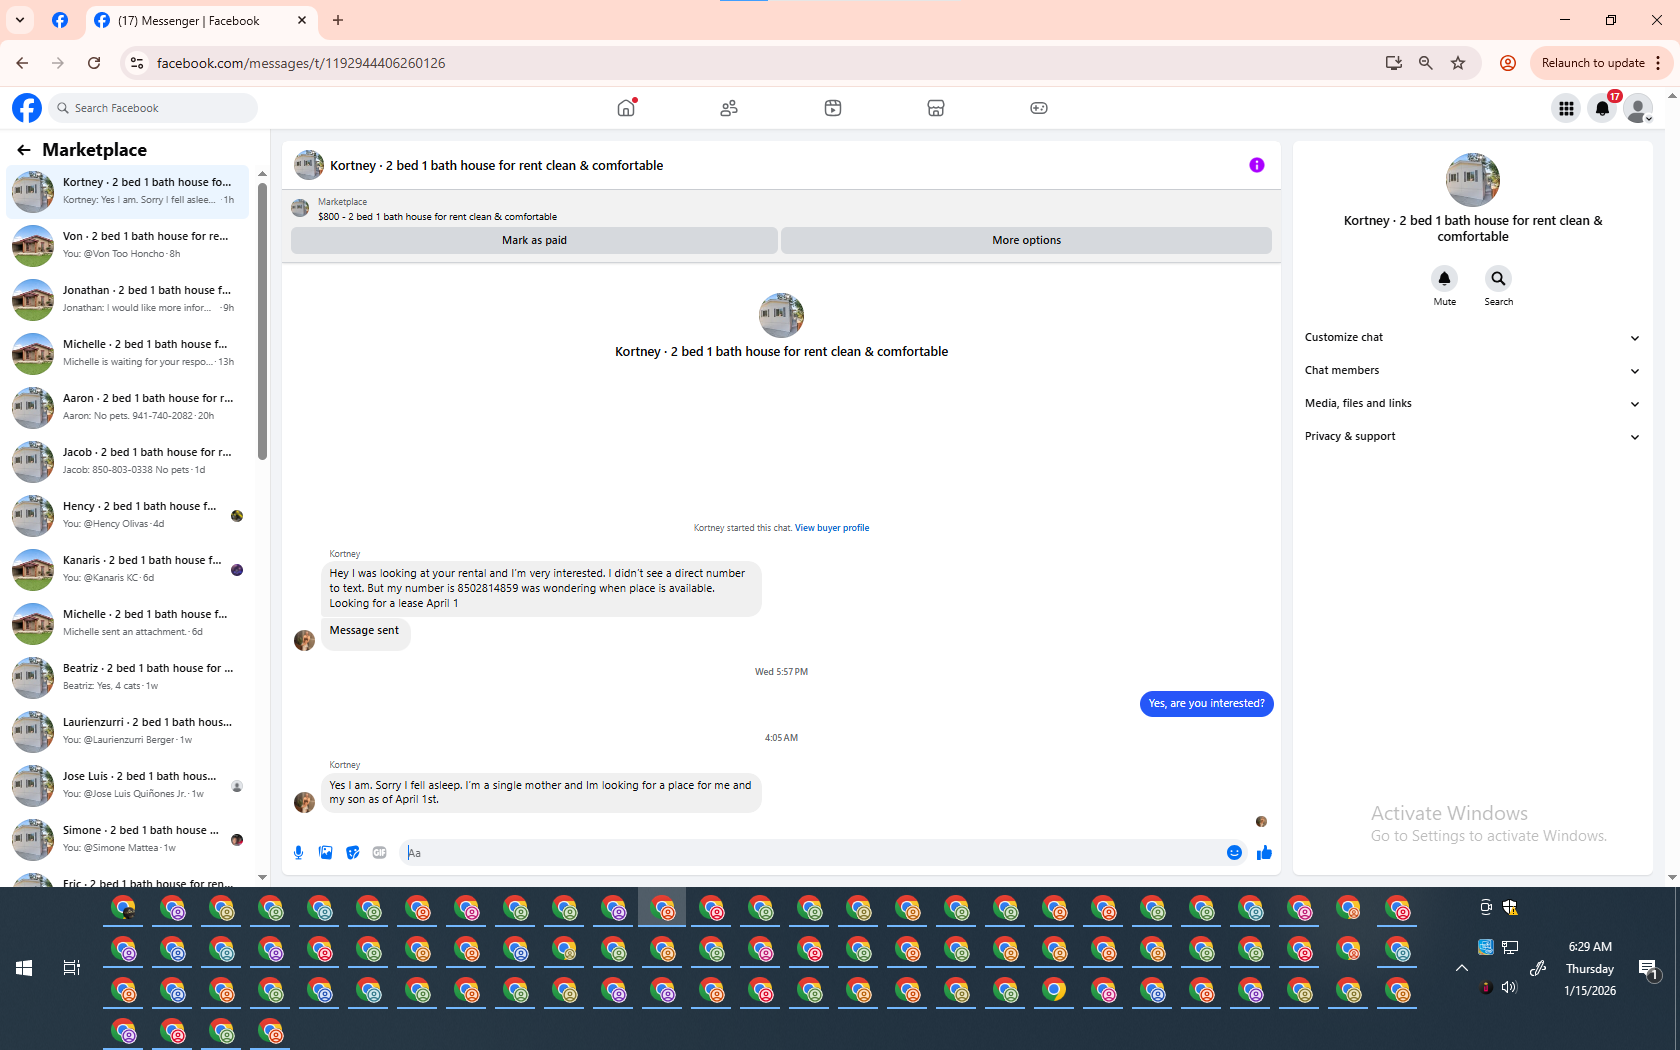Click Relaunch to update button
The width and height of the screenshot is (1680, 1050).
pyautogui.click(x=1593, y=63)
